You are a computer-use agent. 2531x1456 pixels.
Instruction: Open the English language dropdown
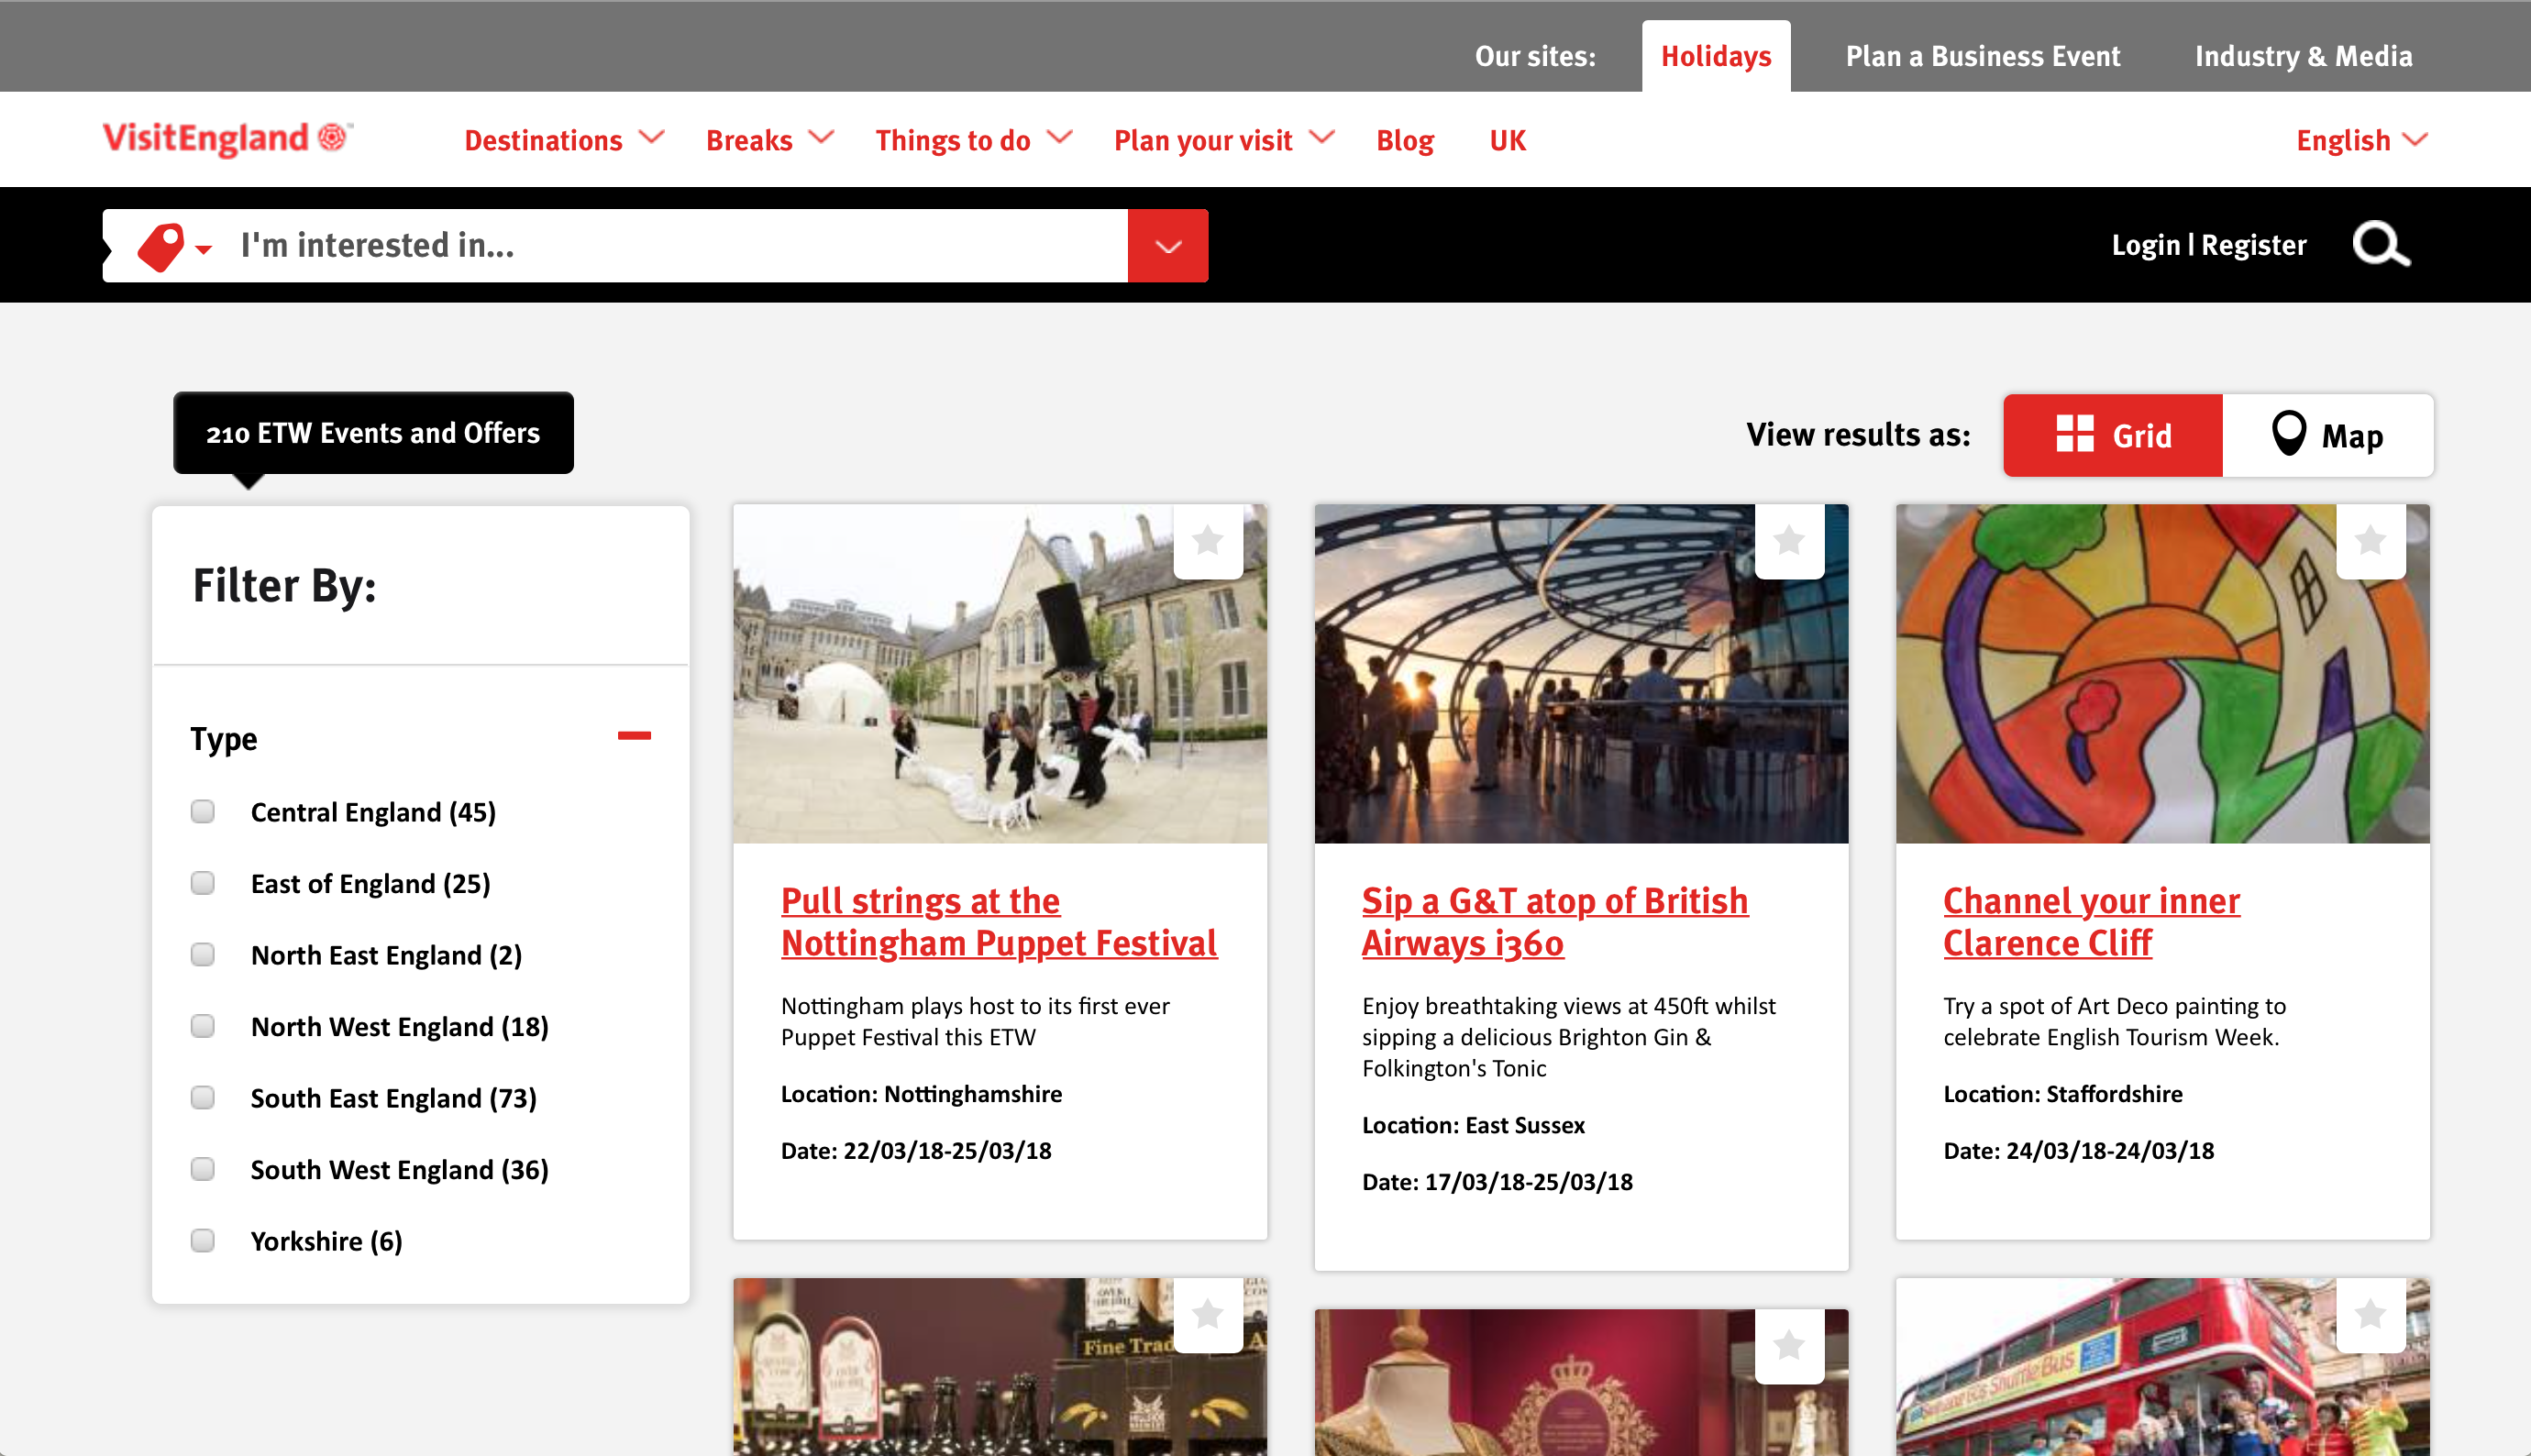pos(2362,140)
